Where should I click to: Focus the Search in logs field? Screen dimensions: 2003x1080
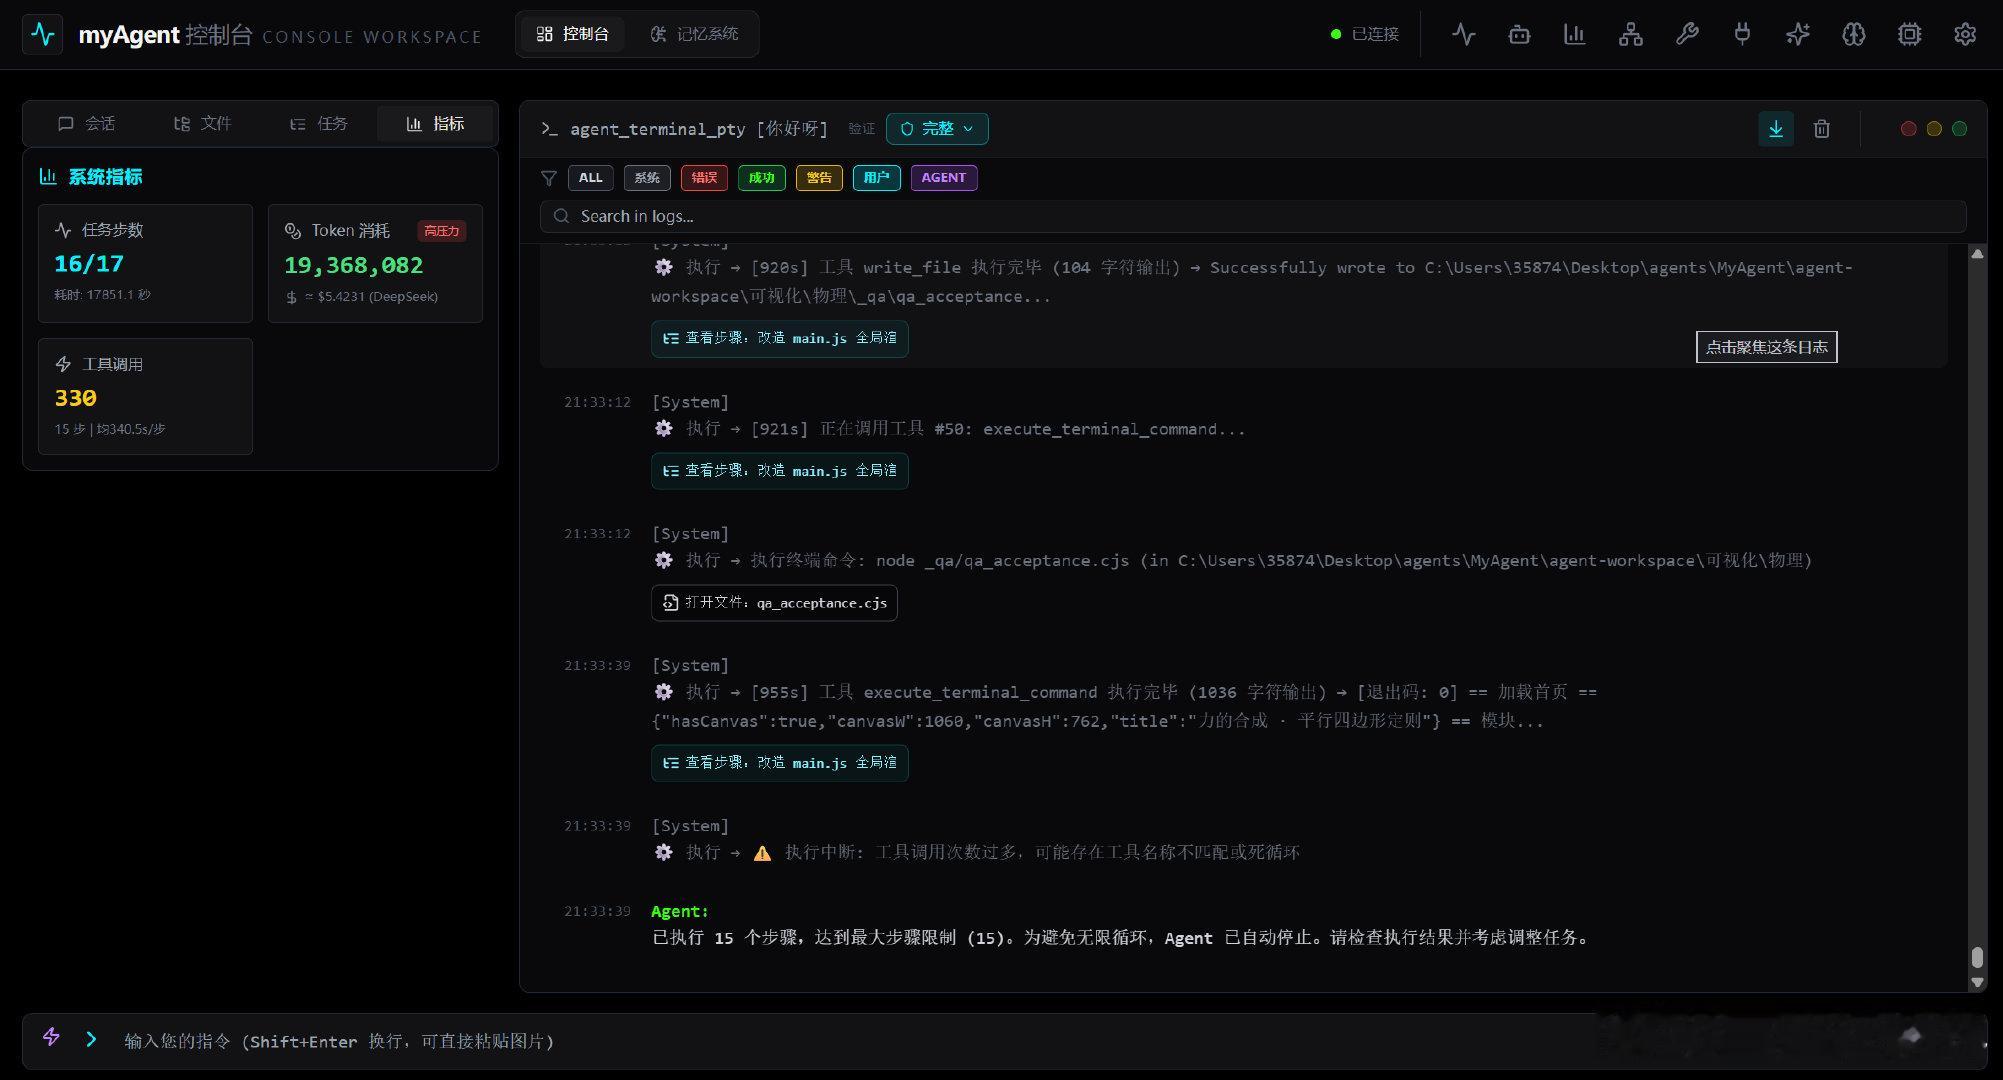(x=1253, y=216)
